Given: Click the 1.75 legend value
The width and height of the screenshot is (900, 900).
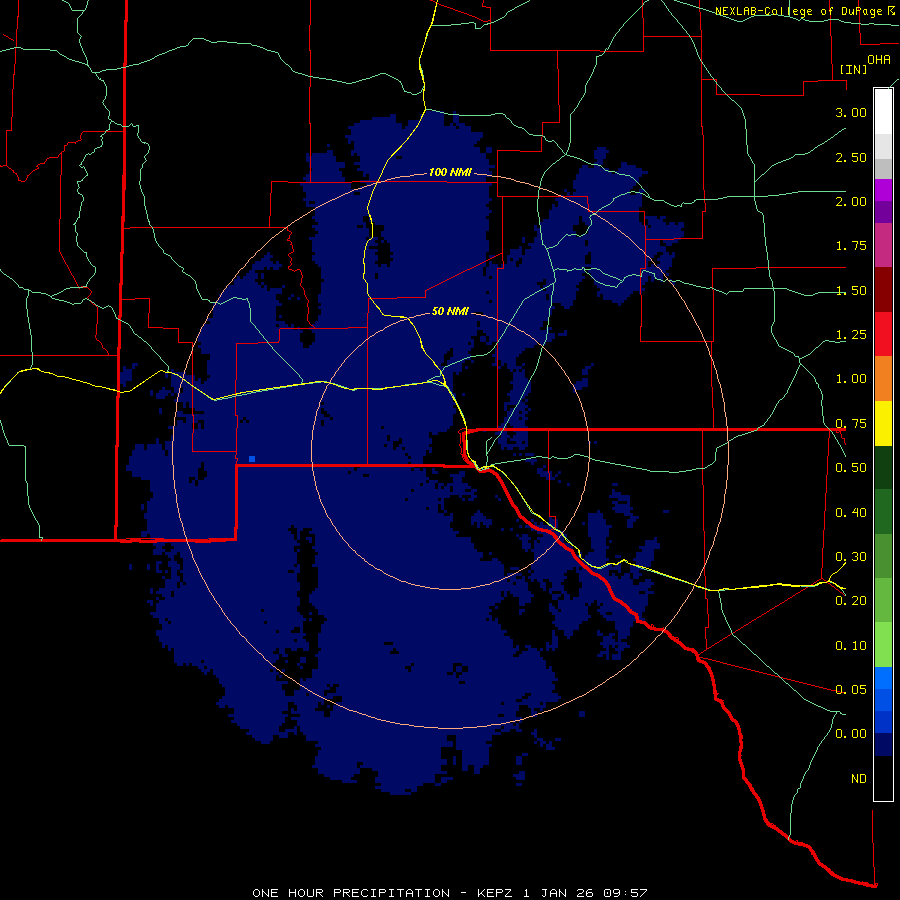Looking at the screenshot, I should (x=851, y=246).
